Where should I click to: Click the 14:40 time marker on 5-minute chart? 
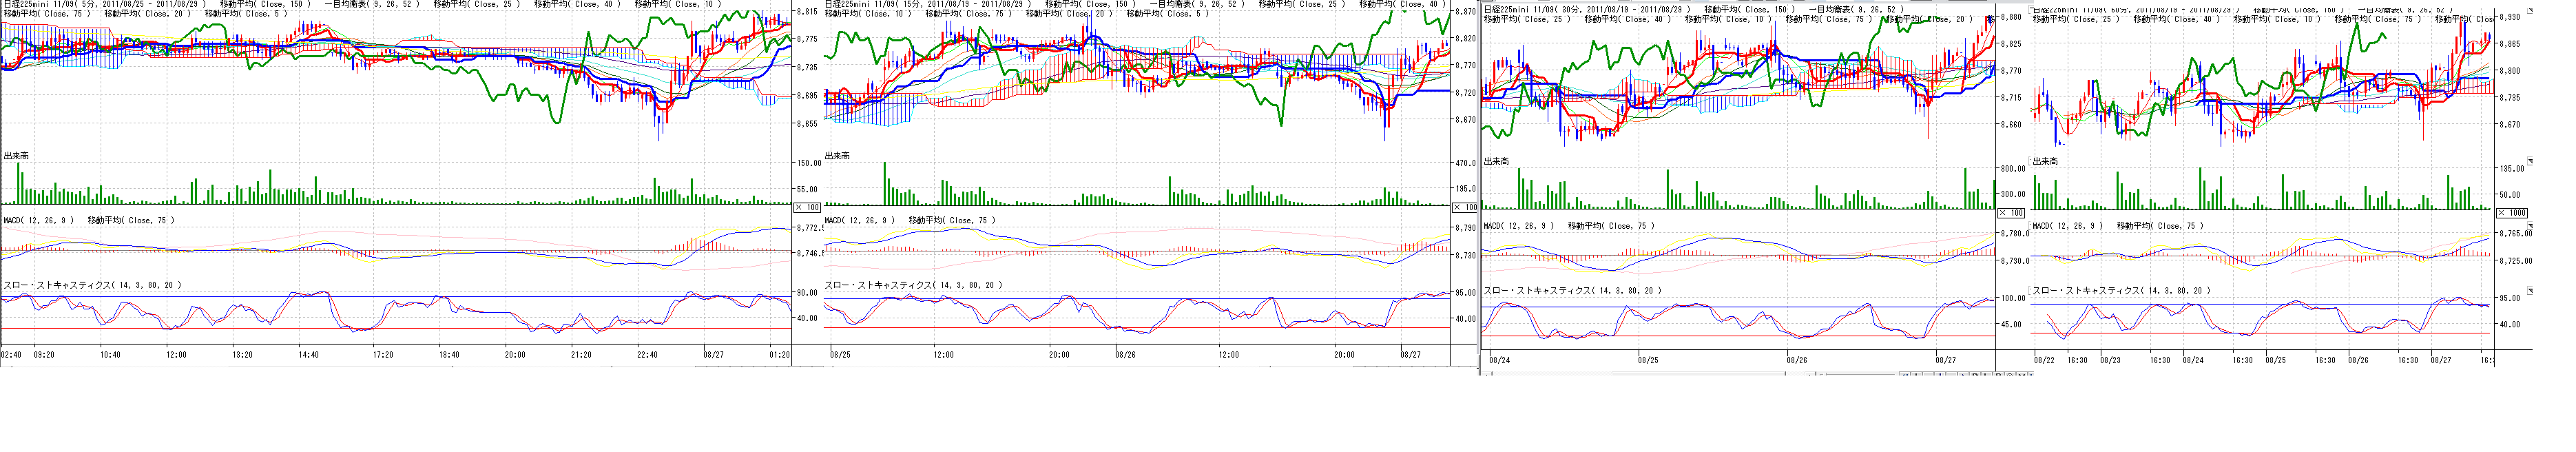coord(308,354)
